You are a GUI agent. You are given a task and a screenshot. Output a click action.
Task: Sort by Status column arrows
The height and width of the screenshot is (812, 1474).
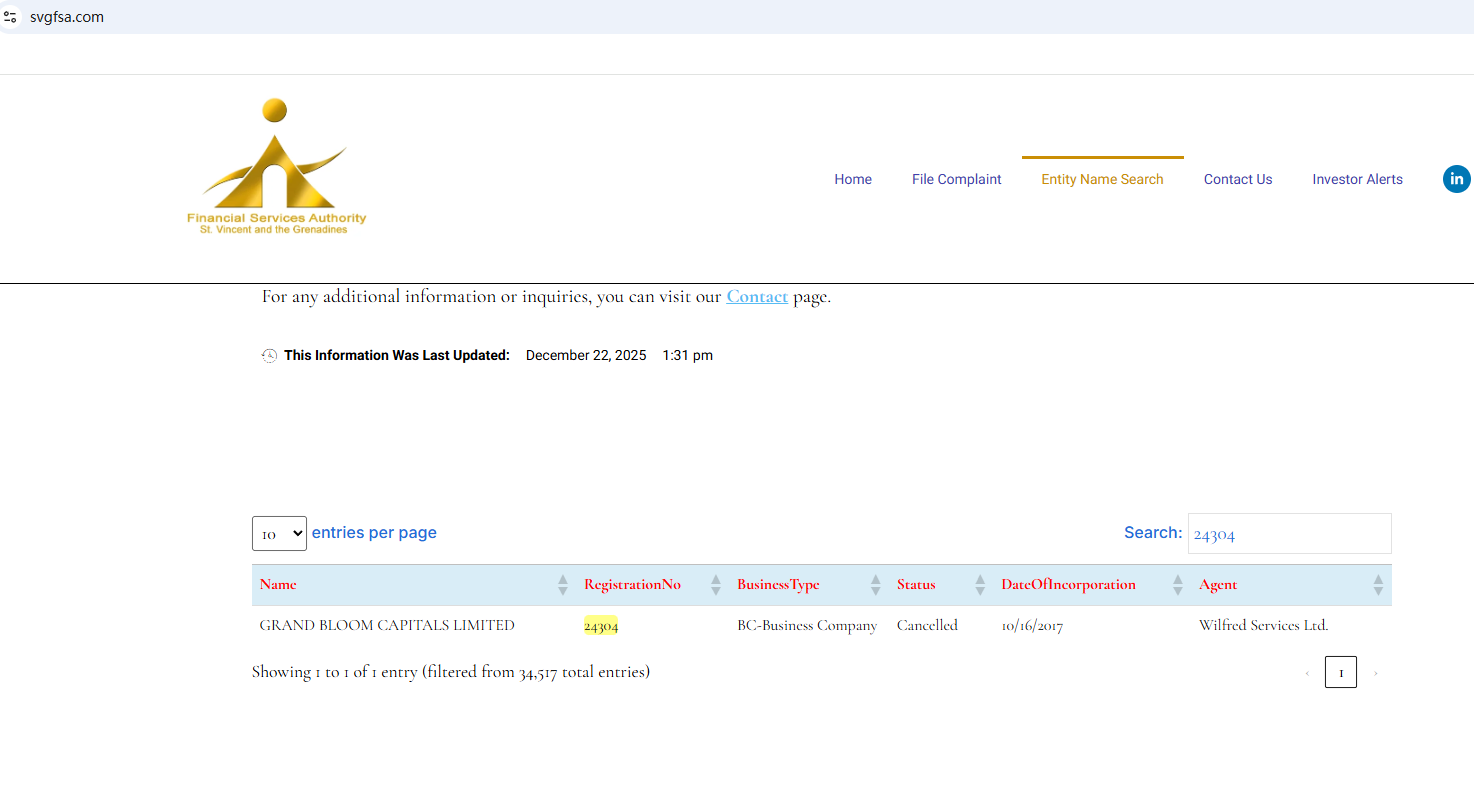pos(980,585)
